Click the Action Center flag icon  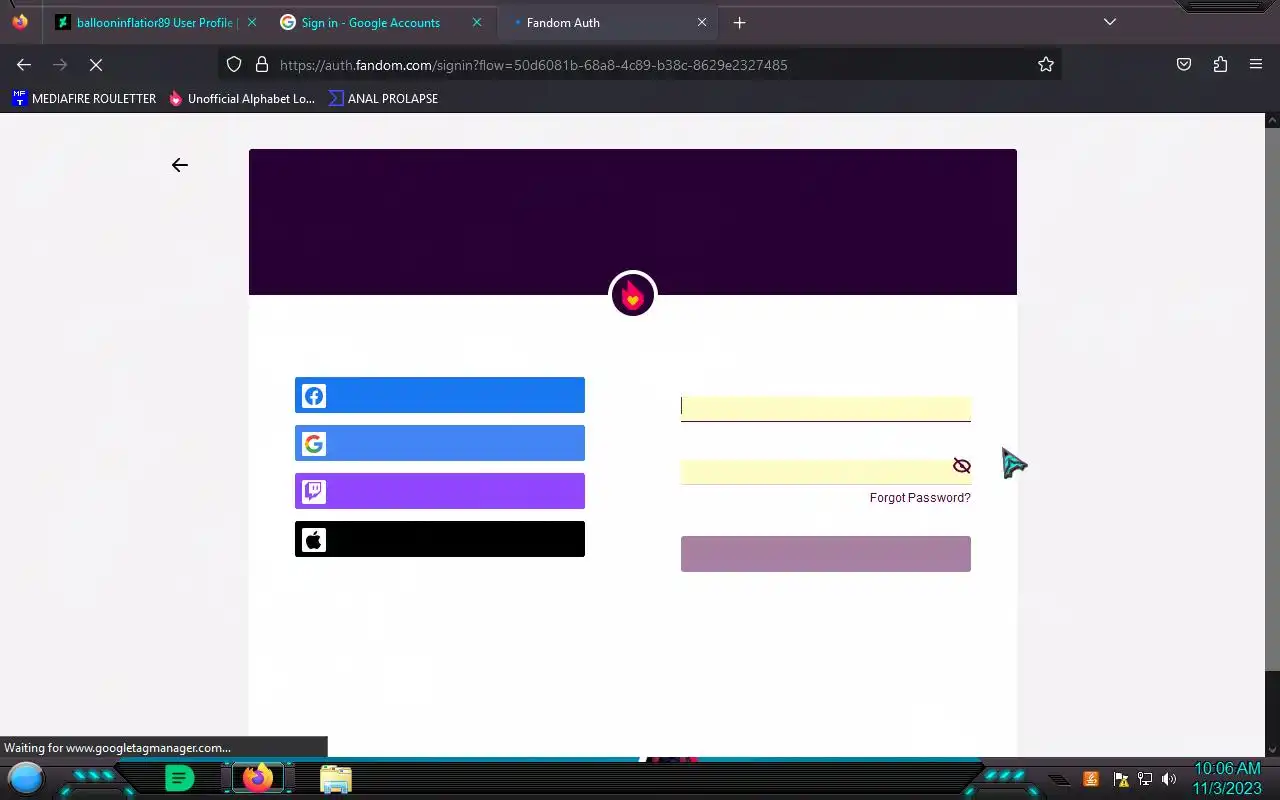[1121, 779]
